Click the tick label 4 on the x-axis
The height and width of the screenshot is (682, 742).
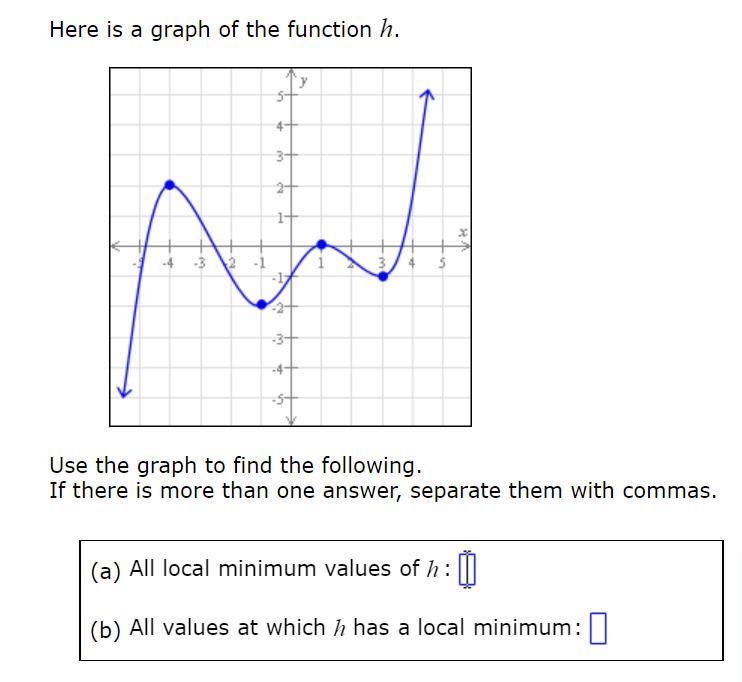(x=412, y=263)
